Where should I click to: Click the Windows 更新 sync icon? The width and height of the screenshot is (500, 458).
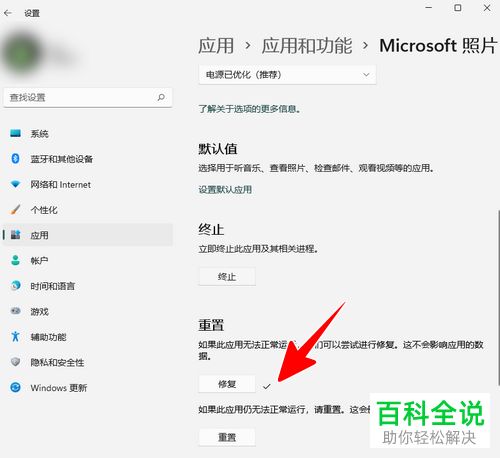(x=15, y=387)
